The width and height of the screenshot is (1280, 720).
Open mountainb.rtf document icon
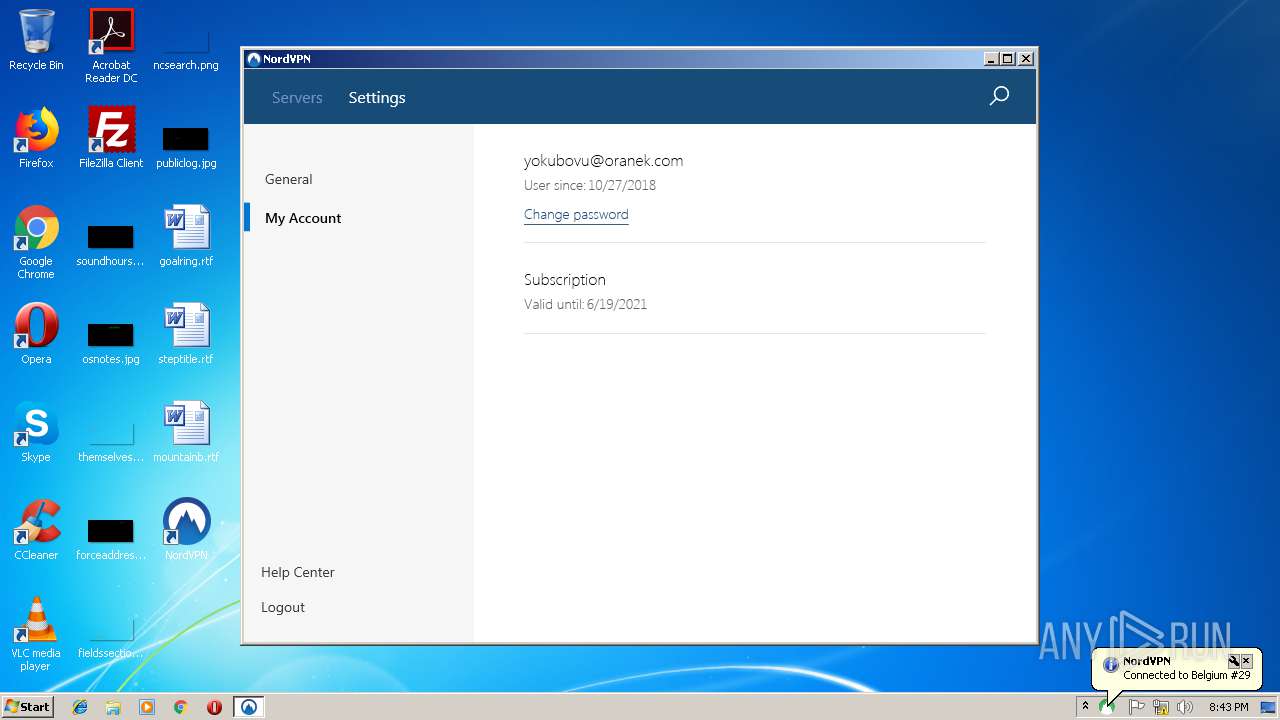coord(186,432)
